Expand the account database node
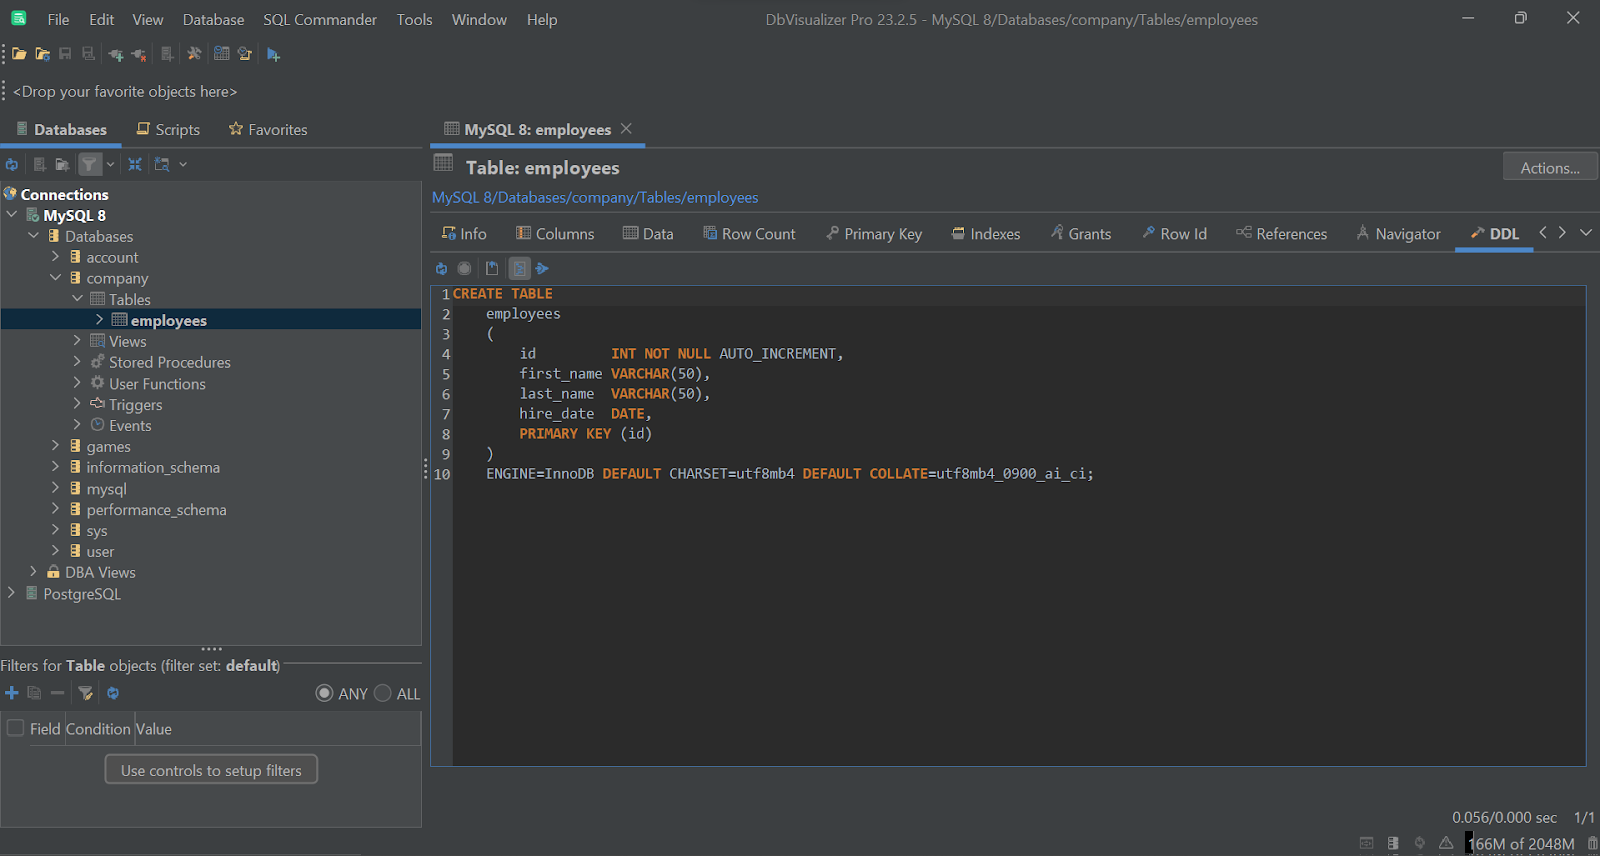The height and width of the screenshot is (856, 1600). tap(55, 257)
